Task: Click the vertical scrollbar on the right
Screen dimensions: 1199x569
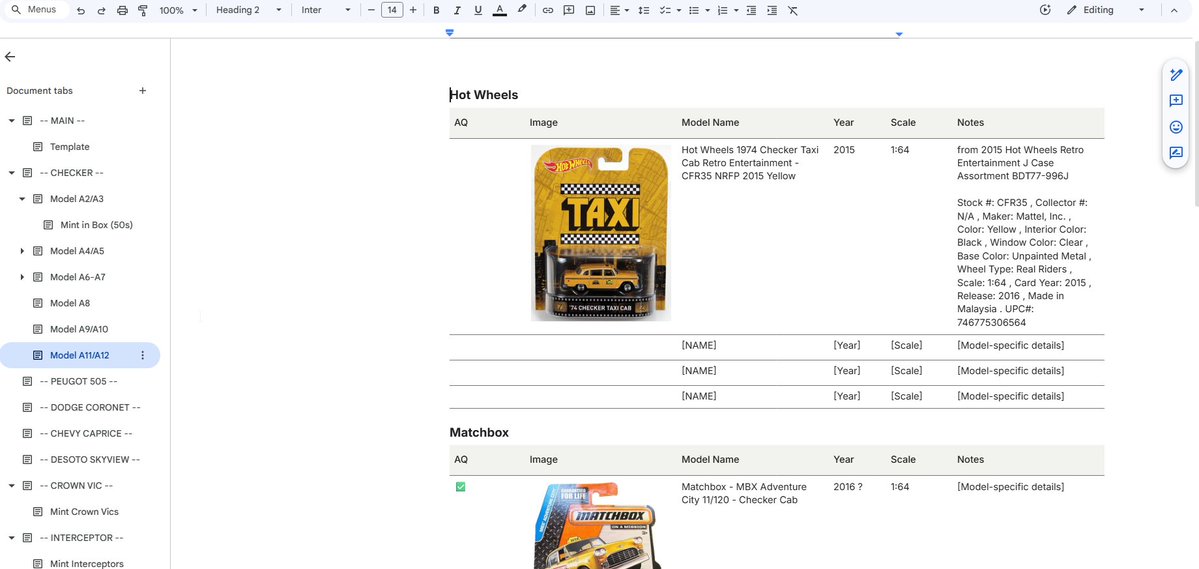Action: (x=1195, y=126)
